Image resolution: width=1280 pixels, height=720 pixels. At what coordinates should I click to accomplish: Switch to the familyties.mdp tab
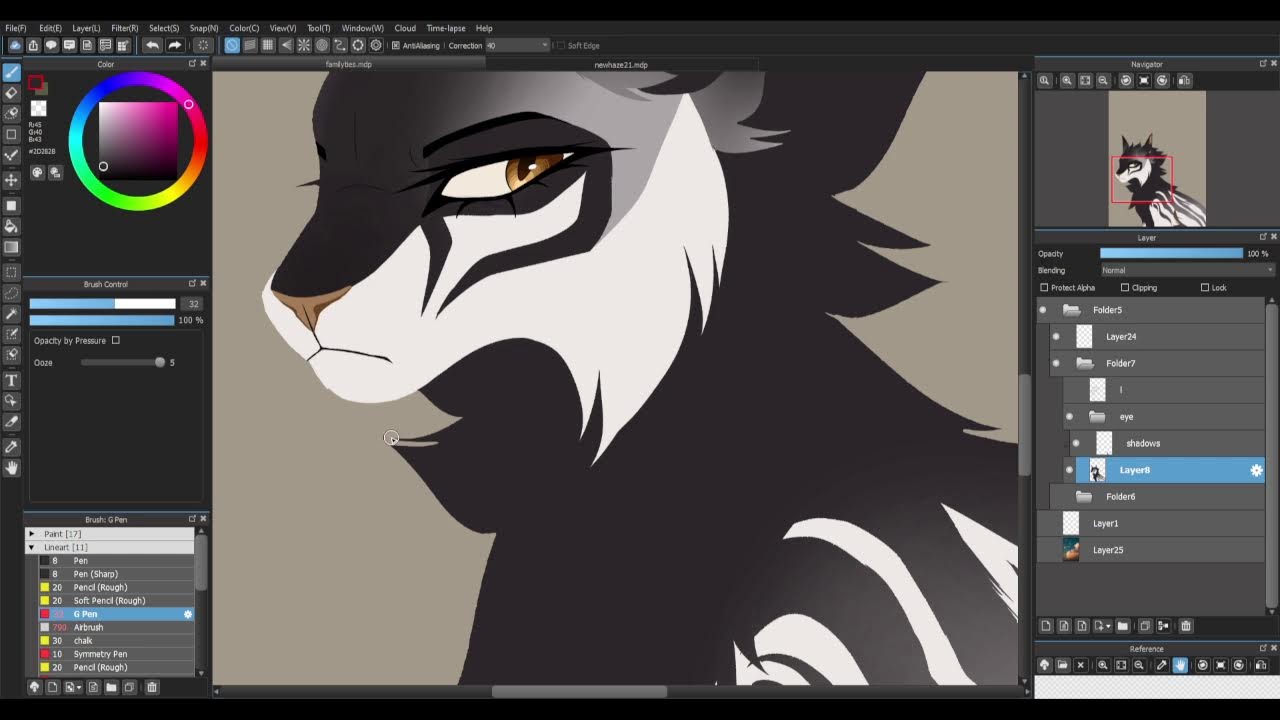(x=349, y=65)
